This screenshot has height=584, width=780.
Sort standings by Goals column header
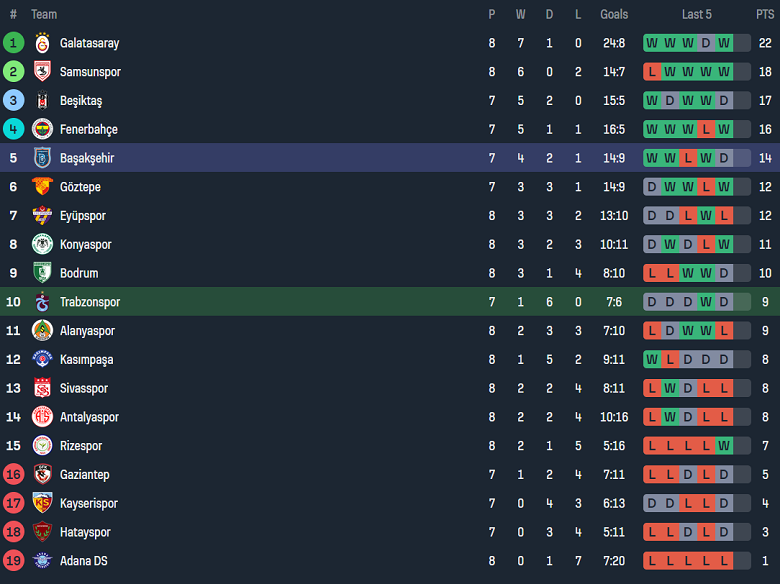coord(614,14)
